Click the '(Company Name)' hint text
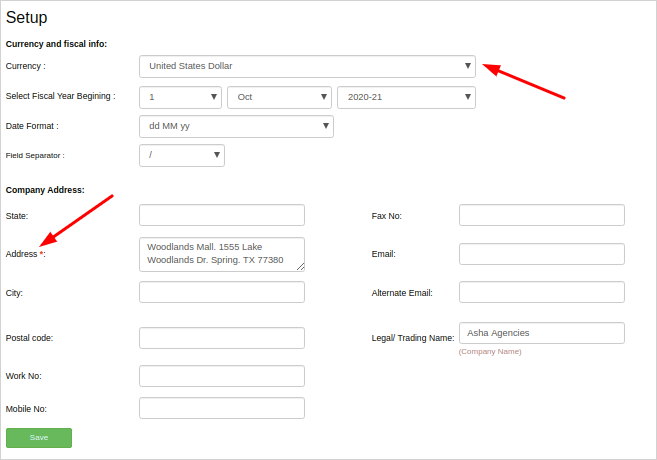657x460 pixels. tap(490, 351)
